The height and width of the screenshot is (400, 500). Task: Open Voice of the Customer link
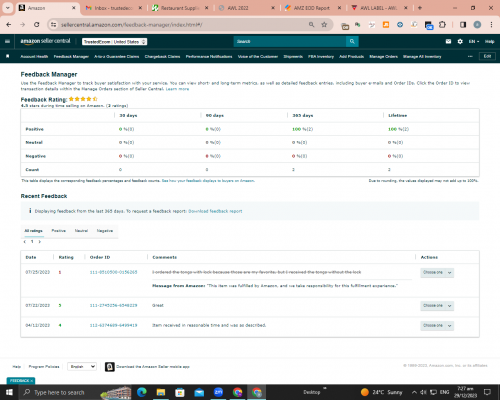[258, 57]
